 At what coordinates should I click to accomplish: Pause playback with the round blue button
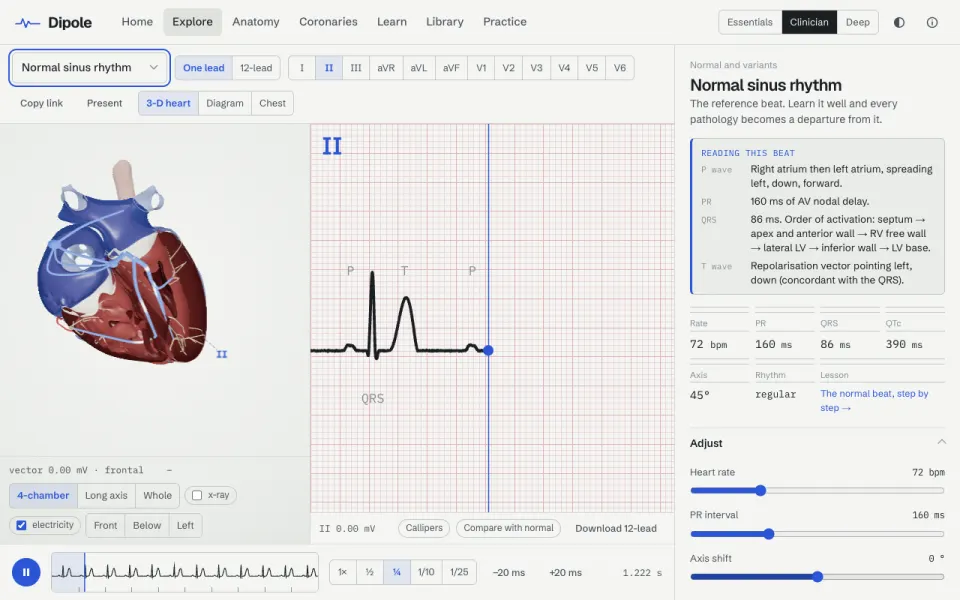[x=26, y=572]
